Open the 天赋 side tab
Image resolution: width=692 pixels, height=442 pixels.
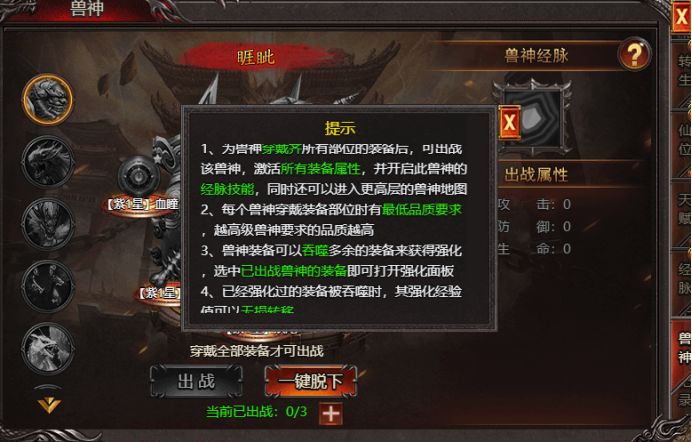[x=682, y=212]
